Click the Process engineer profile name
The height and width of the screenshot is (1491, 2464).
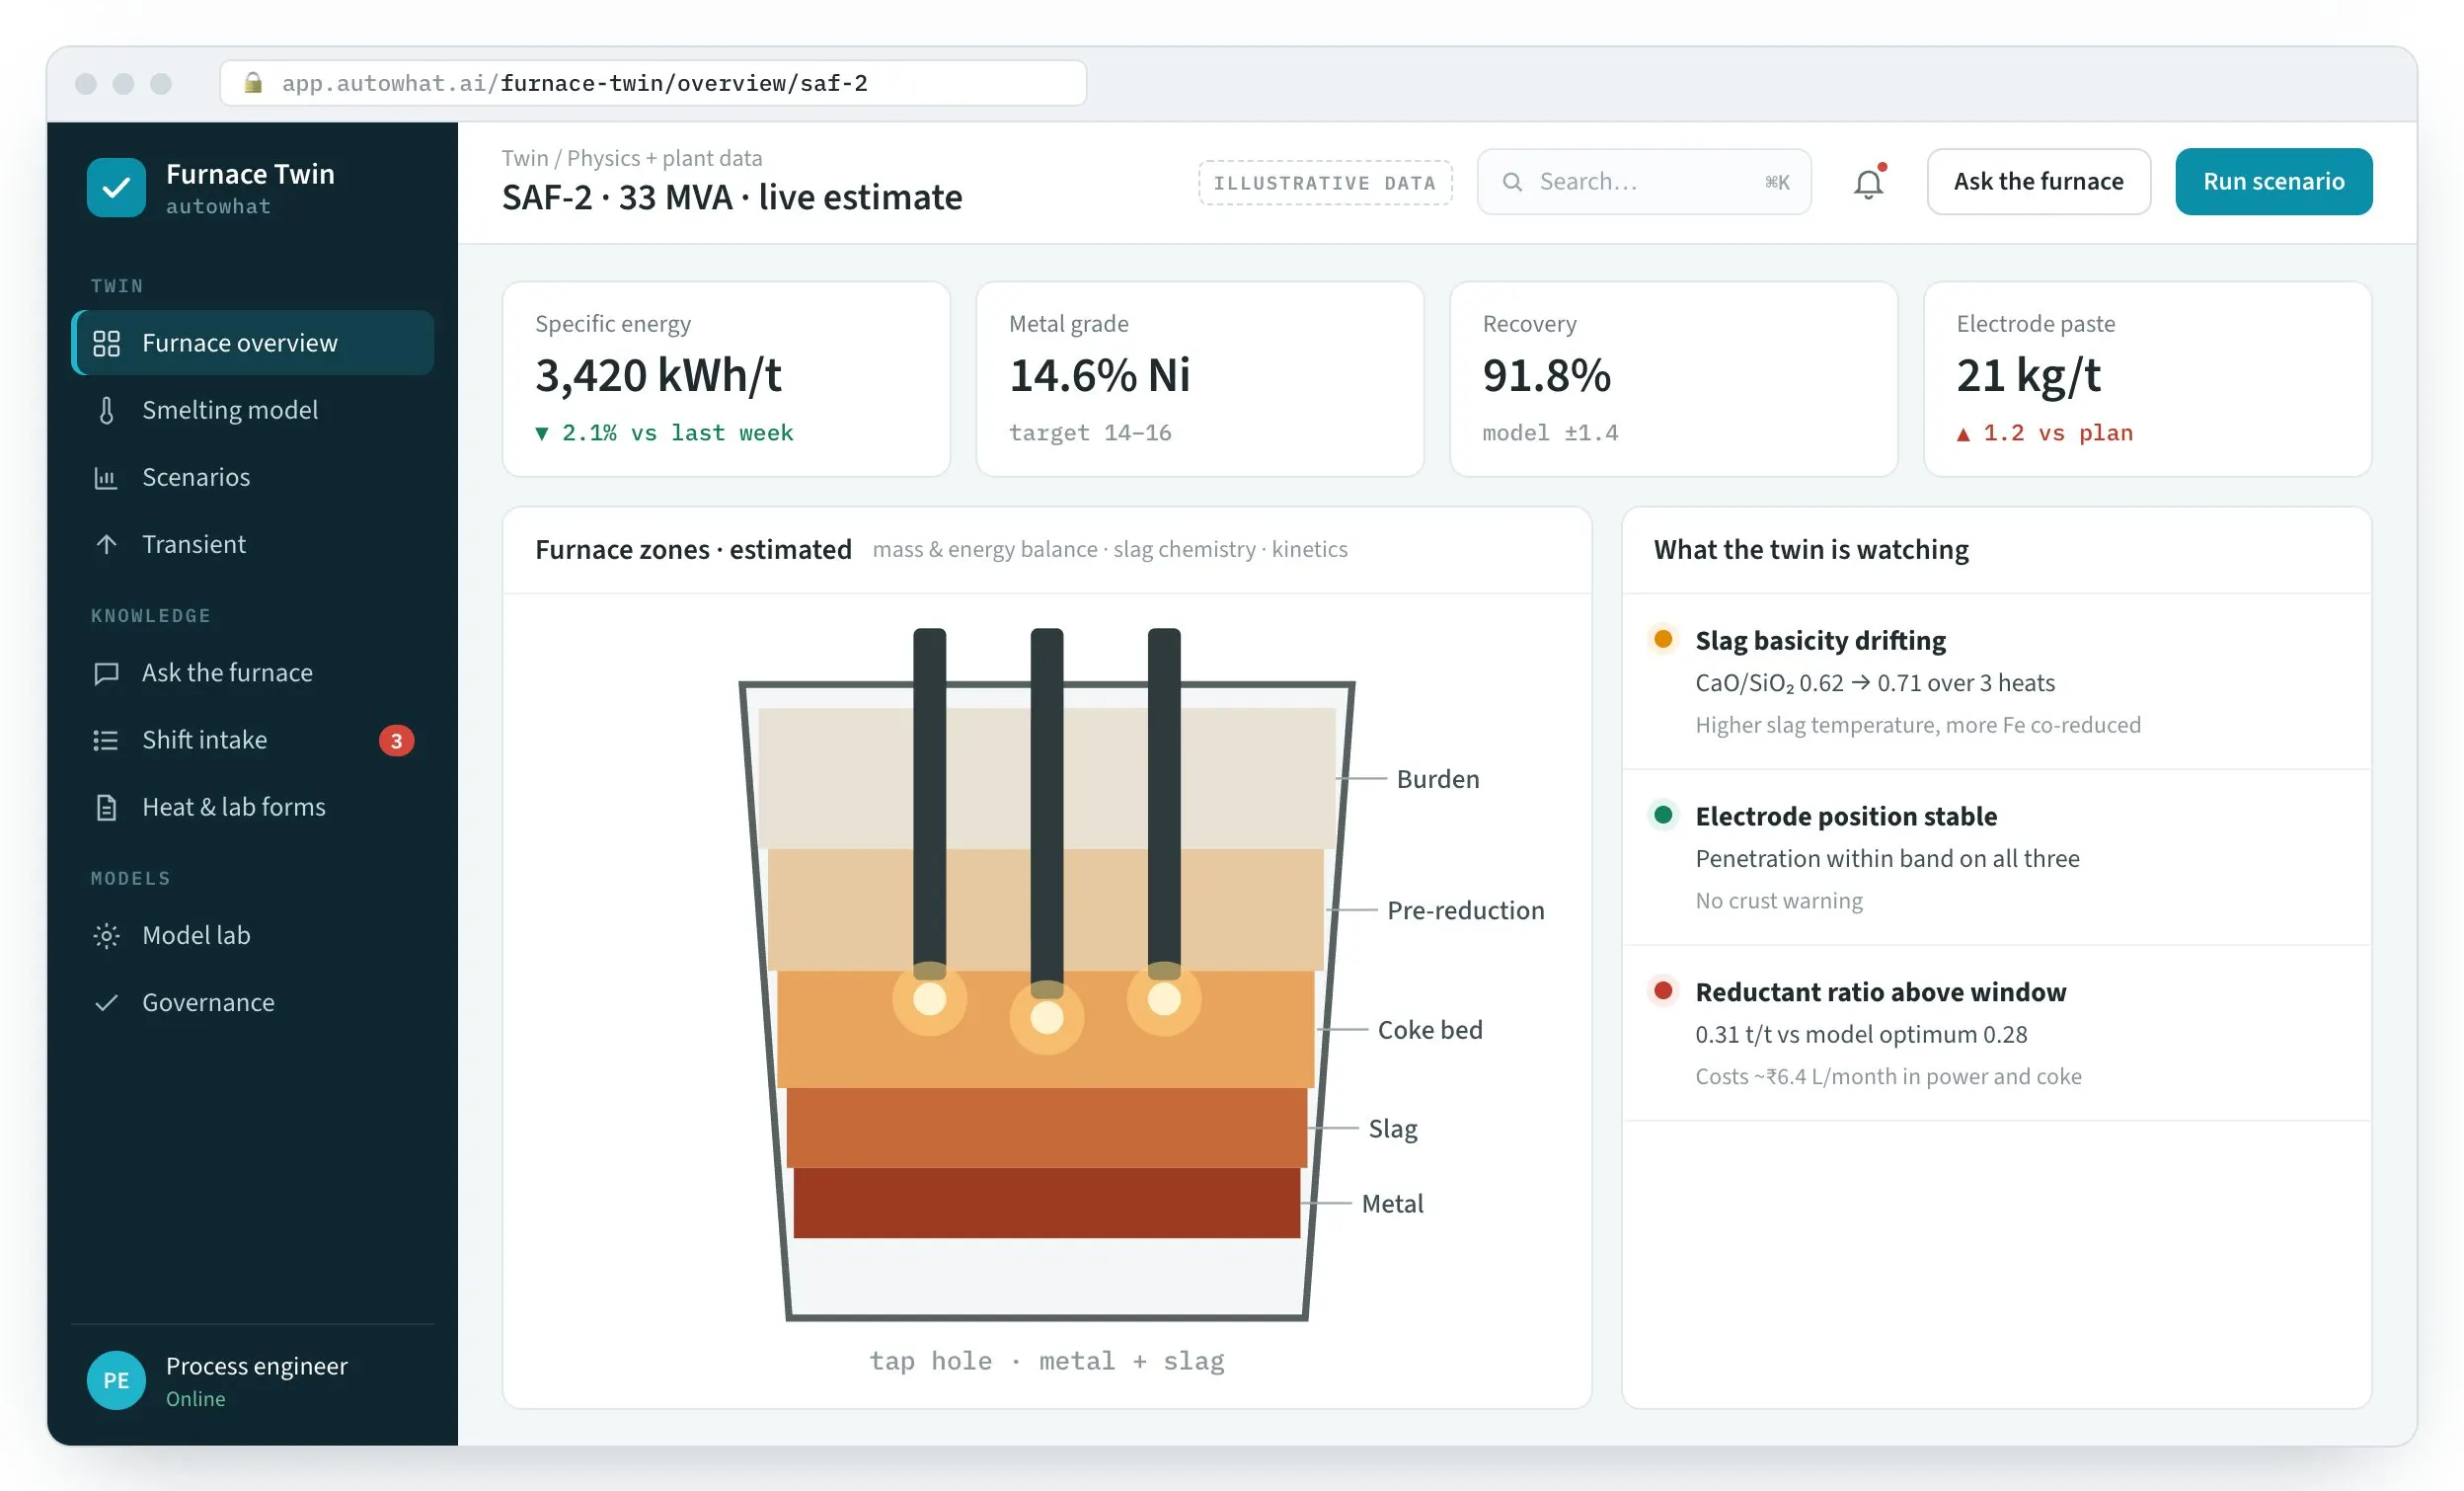point(257,1366)
